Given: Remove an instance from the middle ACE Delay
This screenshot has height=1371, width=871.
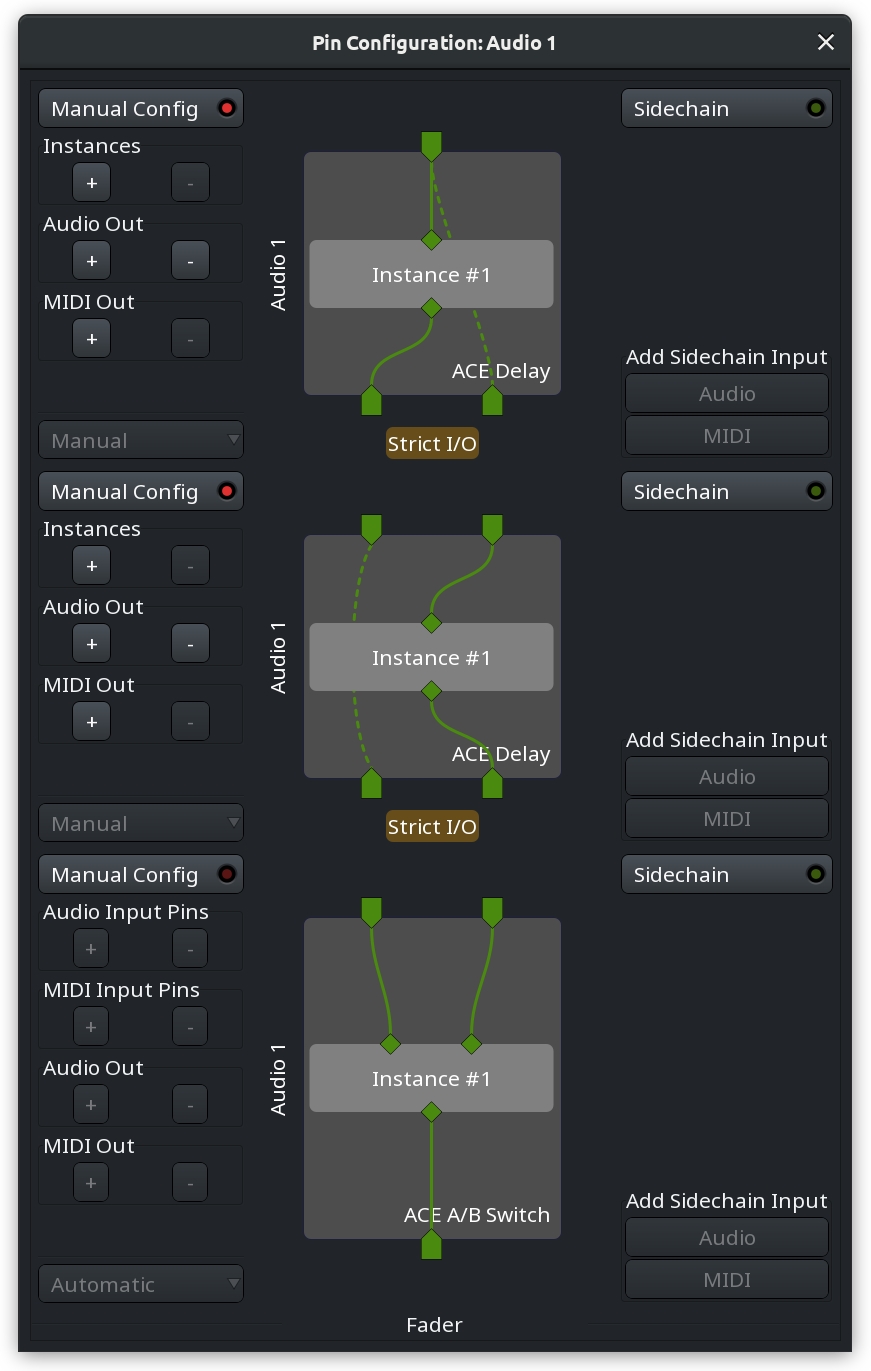Looking at the screenshot, I should [190, 566].
